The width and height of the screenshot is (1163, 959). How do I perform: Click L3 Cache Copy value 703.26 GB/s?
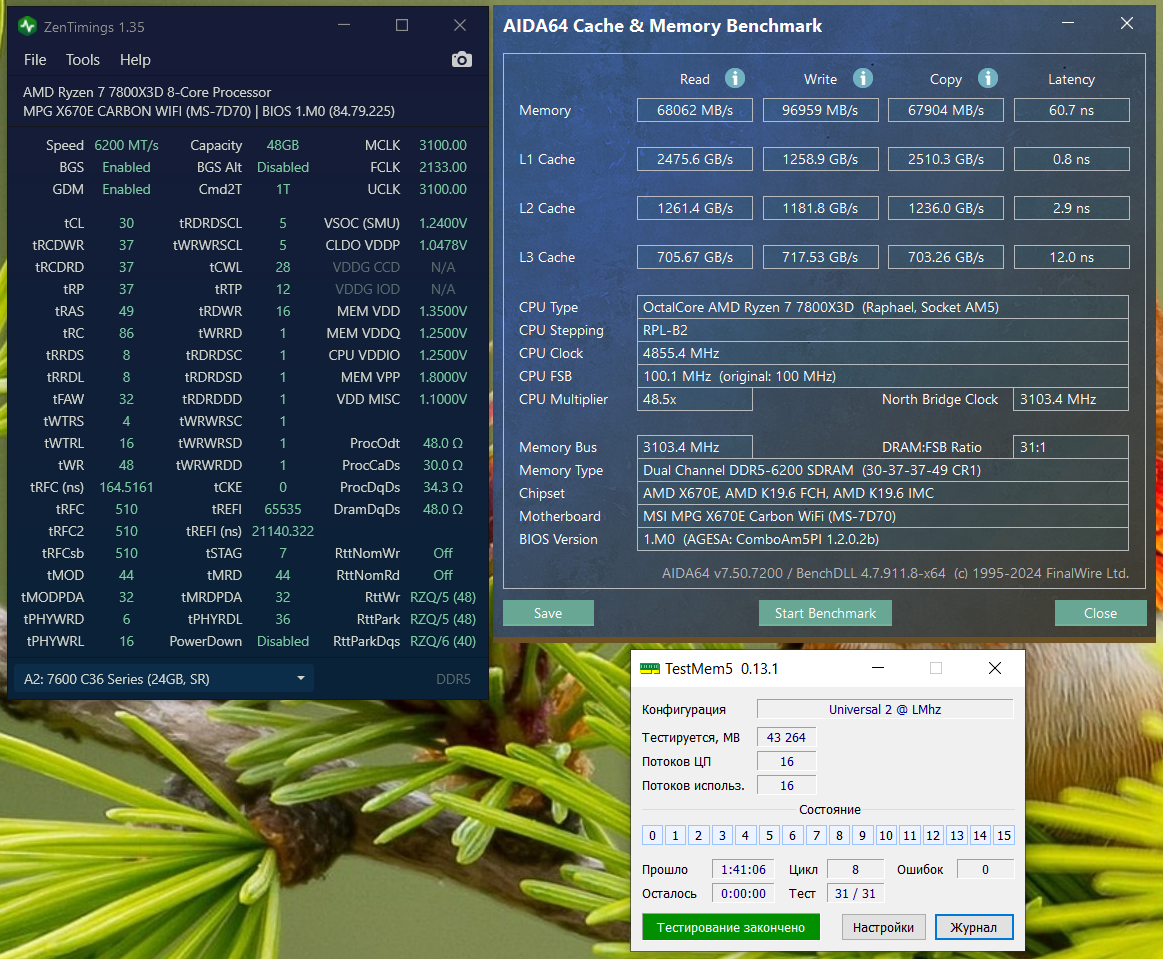[x=946, y=257]
